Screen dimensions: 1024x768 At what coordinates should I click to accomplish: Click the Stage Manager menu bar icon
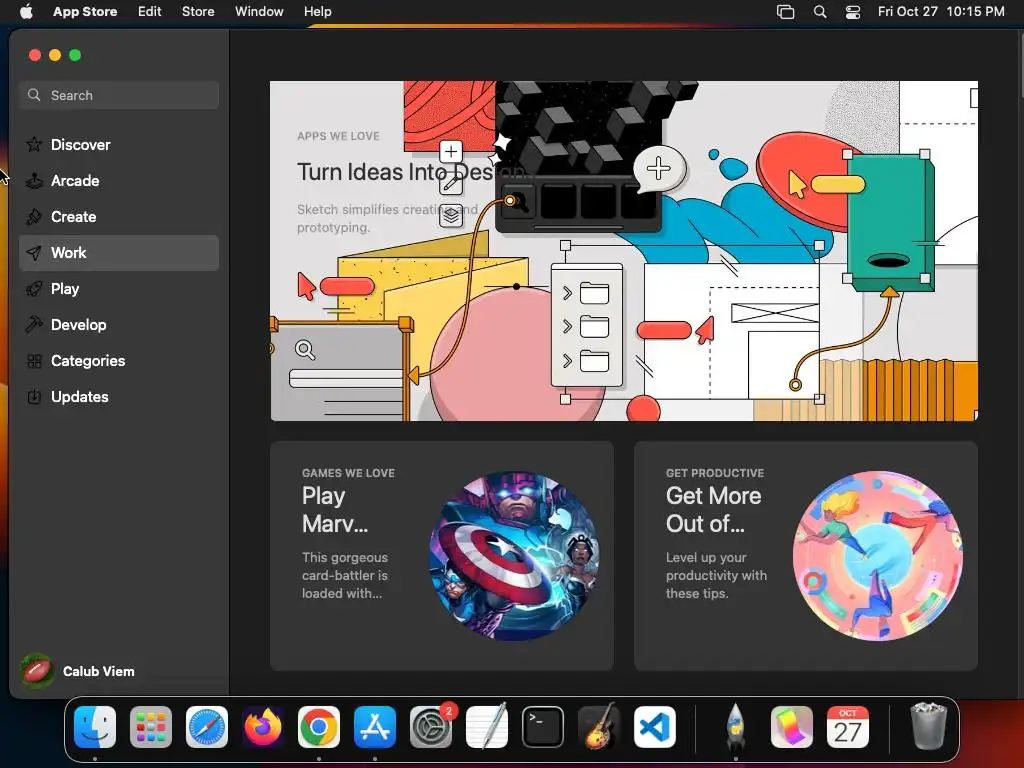pyautogui.click(x=786, y=12)
